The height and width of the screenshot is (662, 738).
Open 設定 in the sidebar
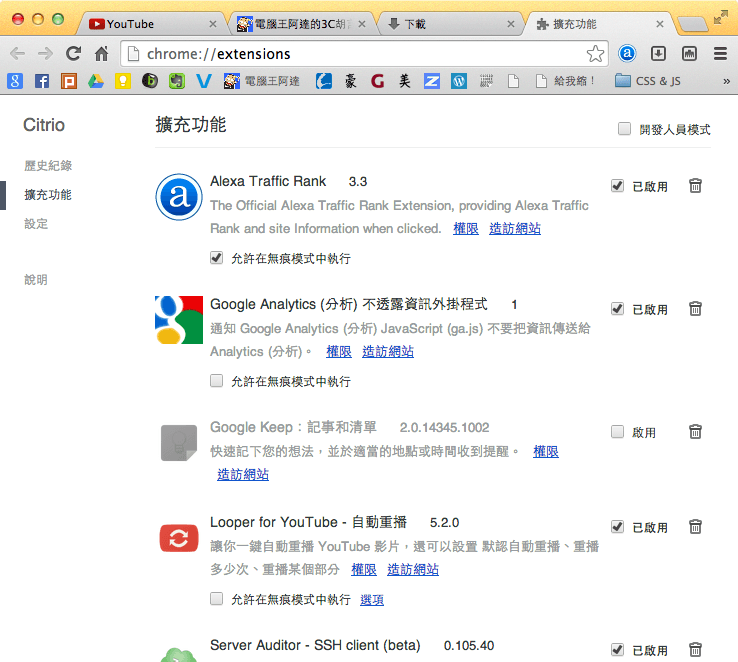pyautogui.click(x=36, y=223)
